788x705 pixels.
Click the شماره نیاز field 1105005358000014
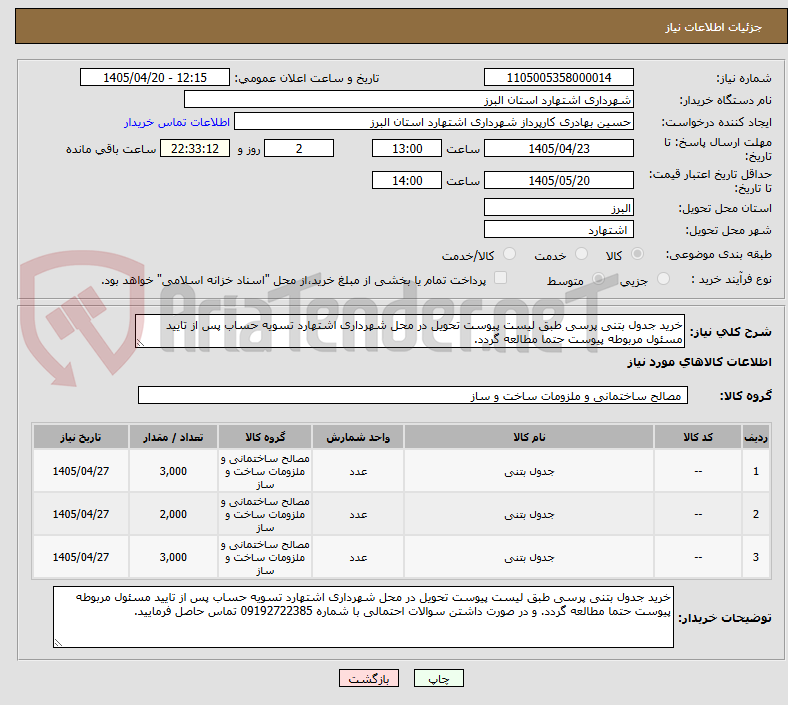tap(558, 78)
